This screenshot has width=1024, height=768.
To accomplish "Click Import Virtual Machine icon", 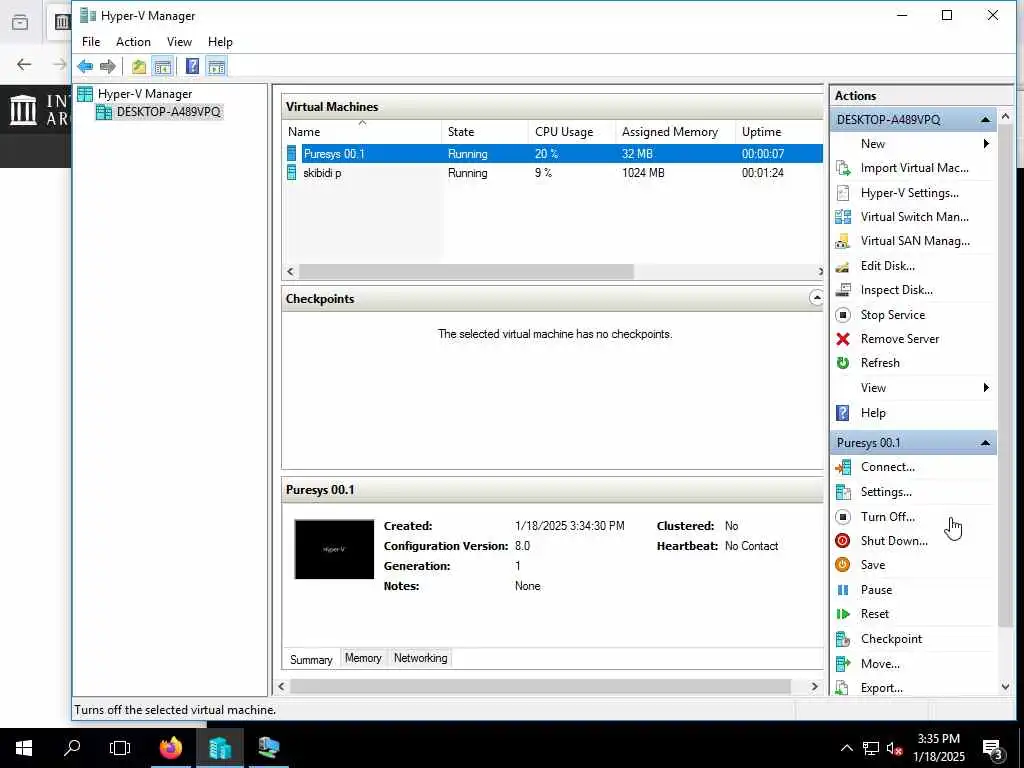I will (843, 168).
